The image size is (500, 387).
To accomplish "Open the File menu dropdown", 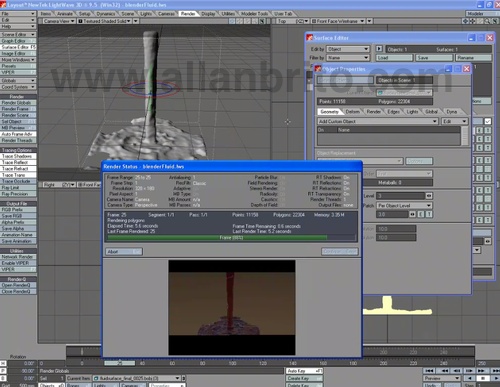I will point(18,14).
